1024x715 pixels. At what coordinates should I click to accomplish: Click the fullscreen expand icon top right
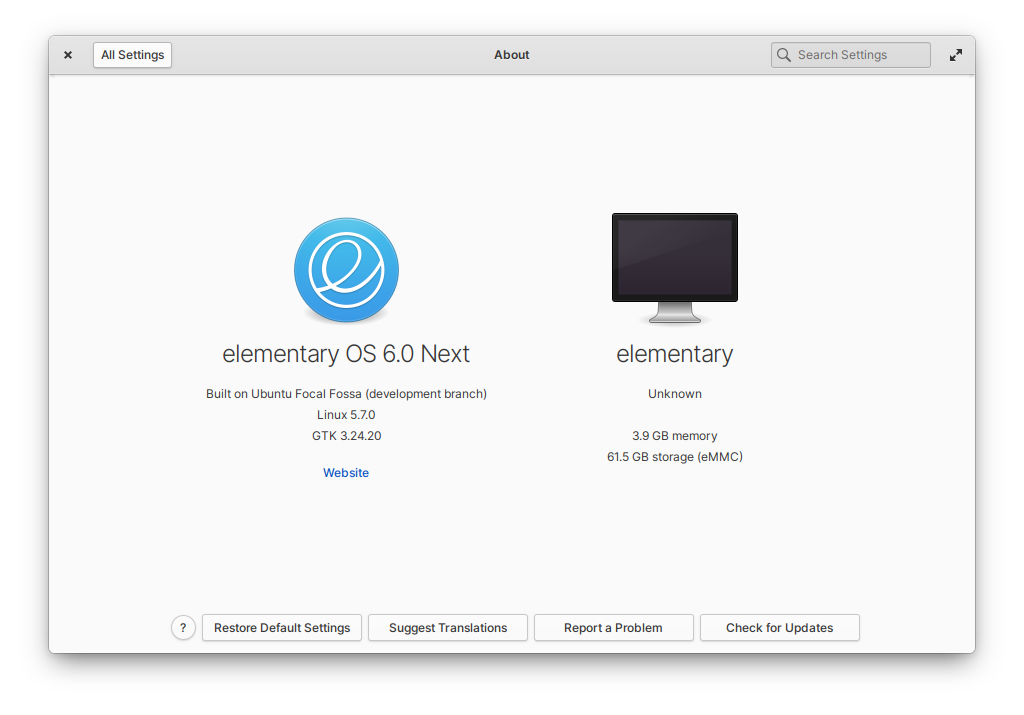click(956, 55)
